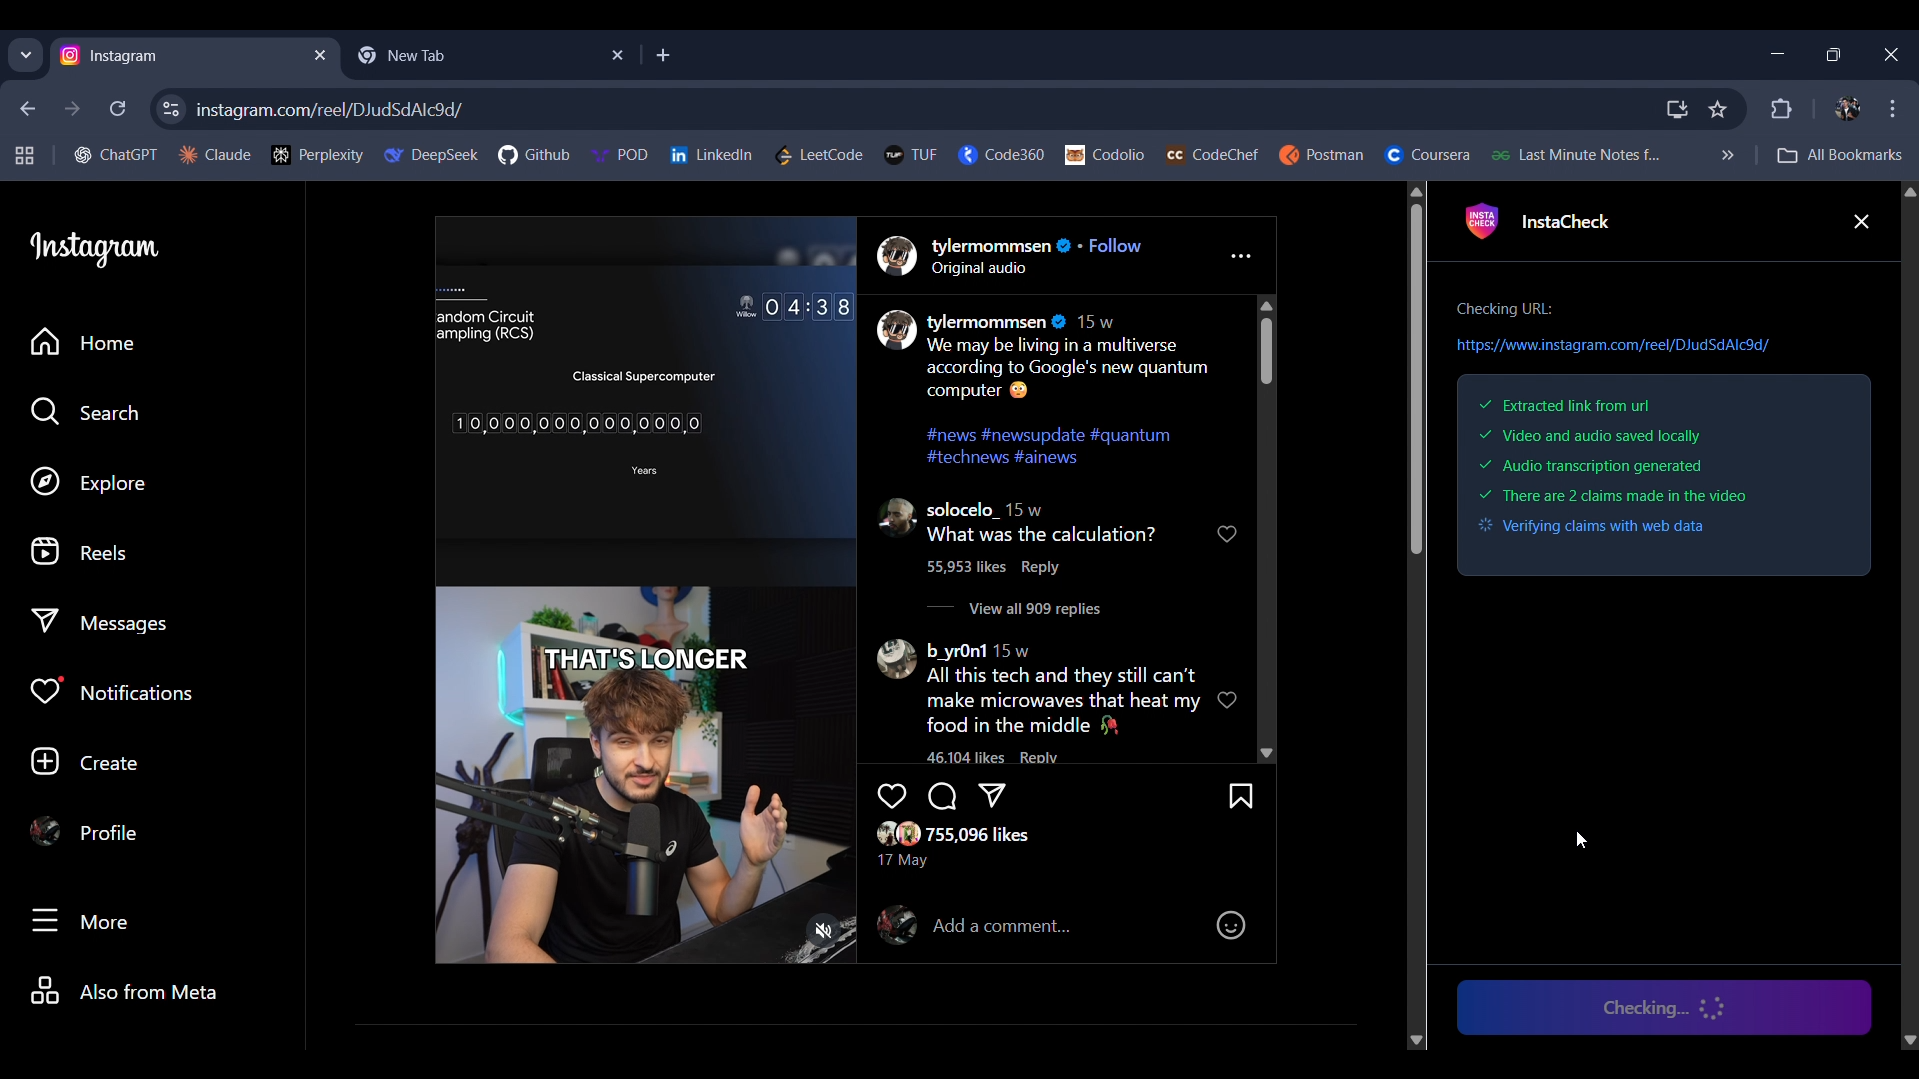1919x1079 pixels.
Task: Open likes list showing 755,096 likes
Action: pos(977,835)
